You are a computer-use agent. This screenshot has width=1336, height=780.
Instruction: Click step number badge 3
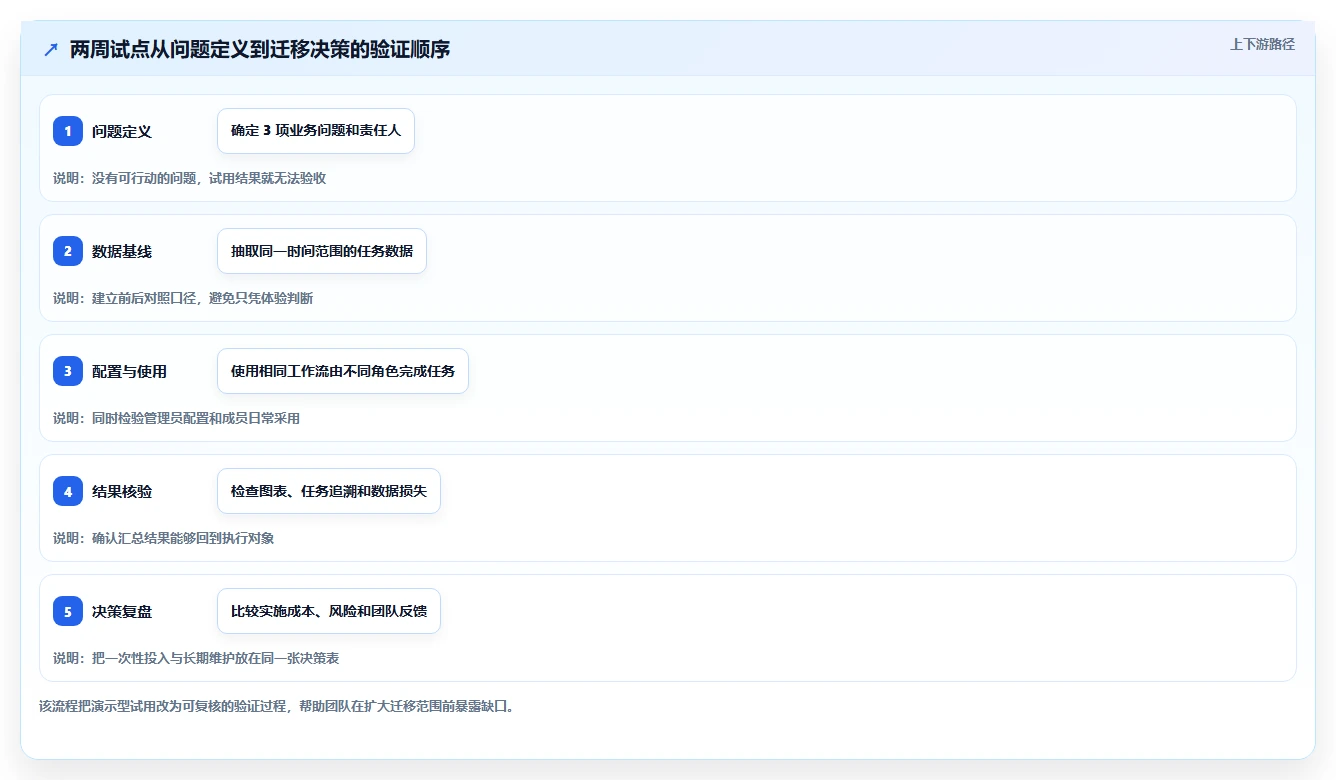click(x=68, y=371)
